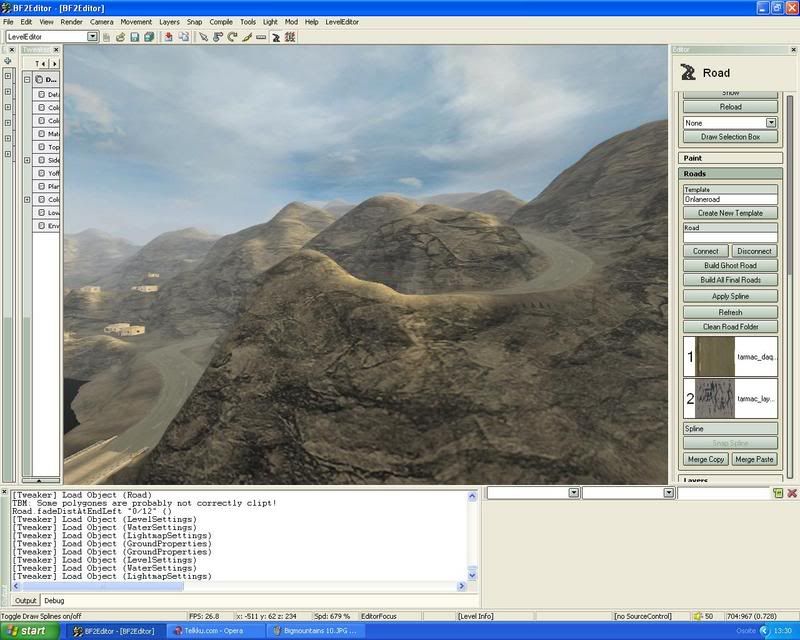Open the LevelEditor mode dropdown
The height and width of the screenshot is (640, 800).
coord(92,37)
